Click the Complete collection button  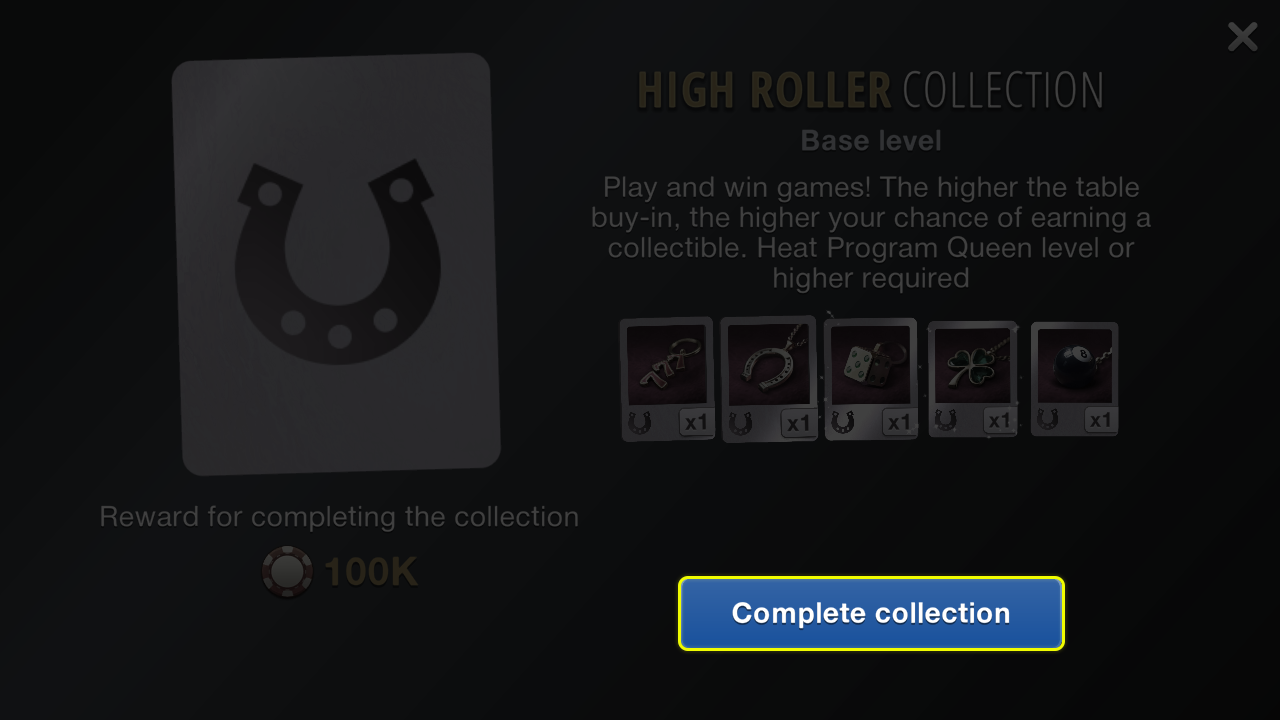coord(871,613)
